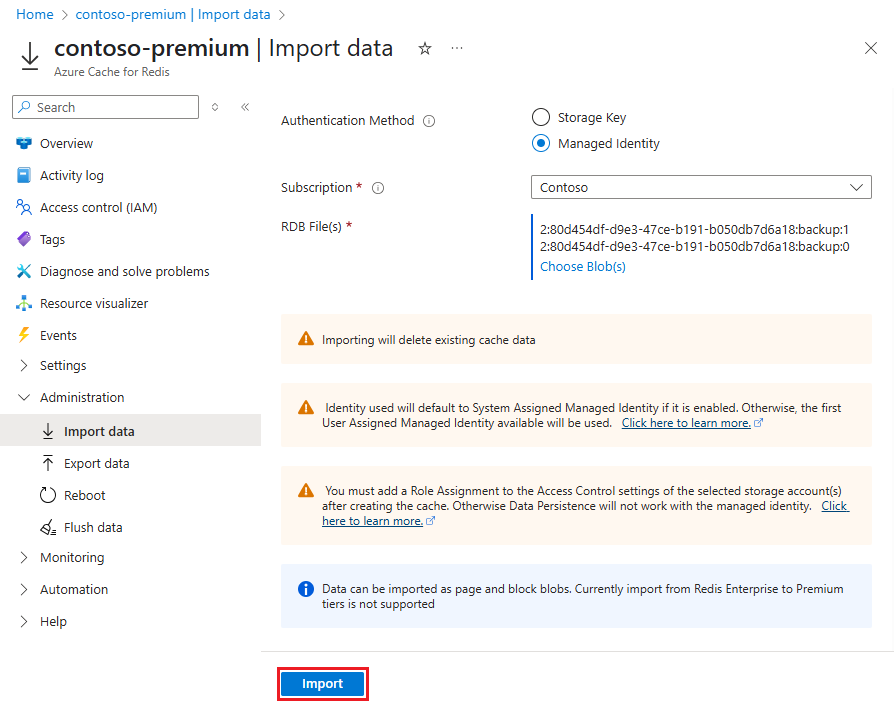Screen dimensions: 894x711
Task: Navigate to Home via the breadcrumb
Action: point(35,14)
